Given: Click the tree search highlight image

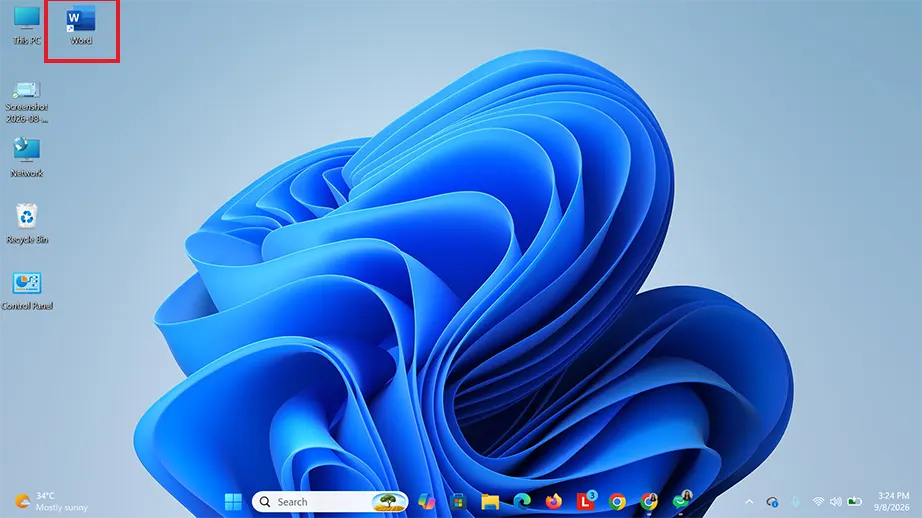Looking at the screenshot, I should pyautogui.click(x=388, y=502).
